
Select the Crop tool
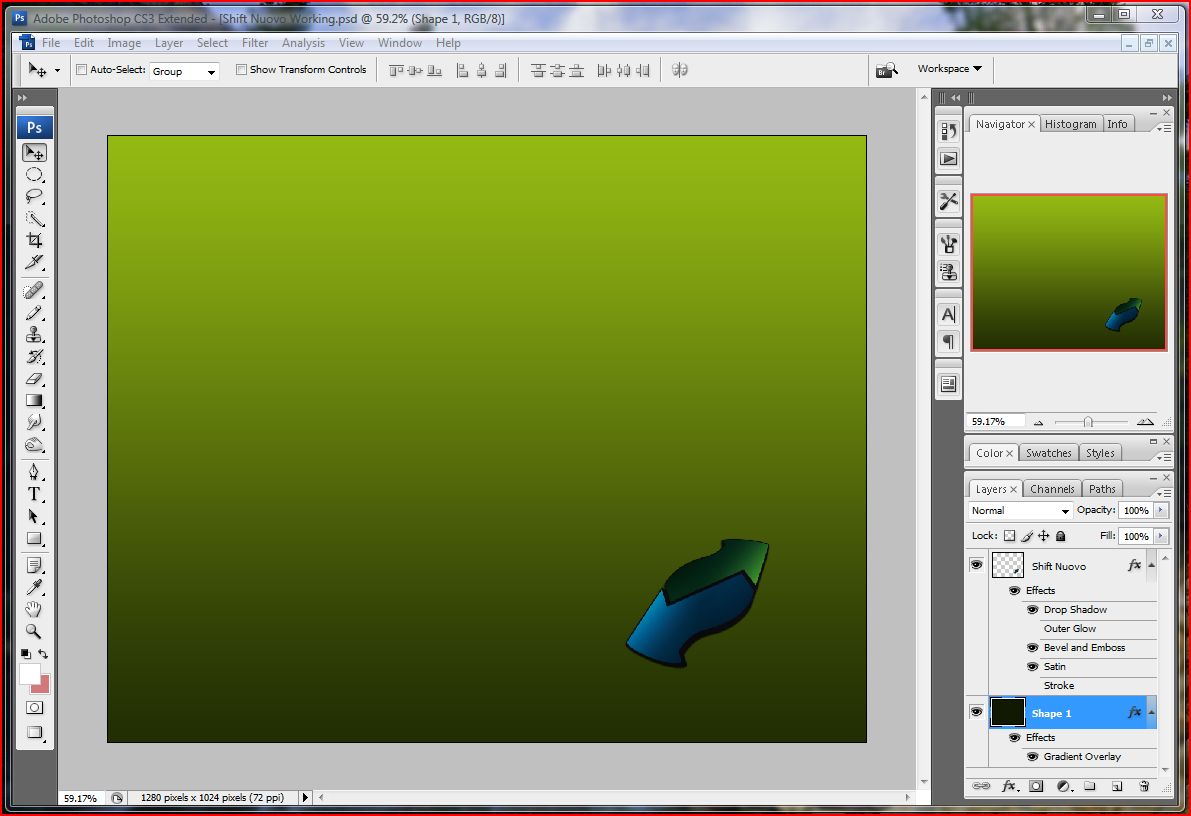pos(35,240)
